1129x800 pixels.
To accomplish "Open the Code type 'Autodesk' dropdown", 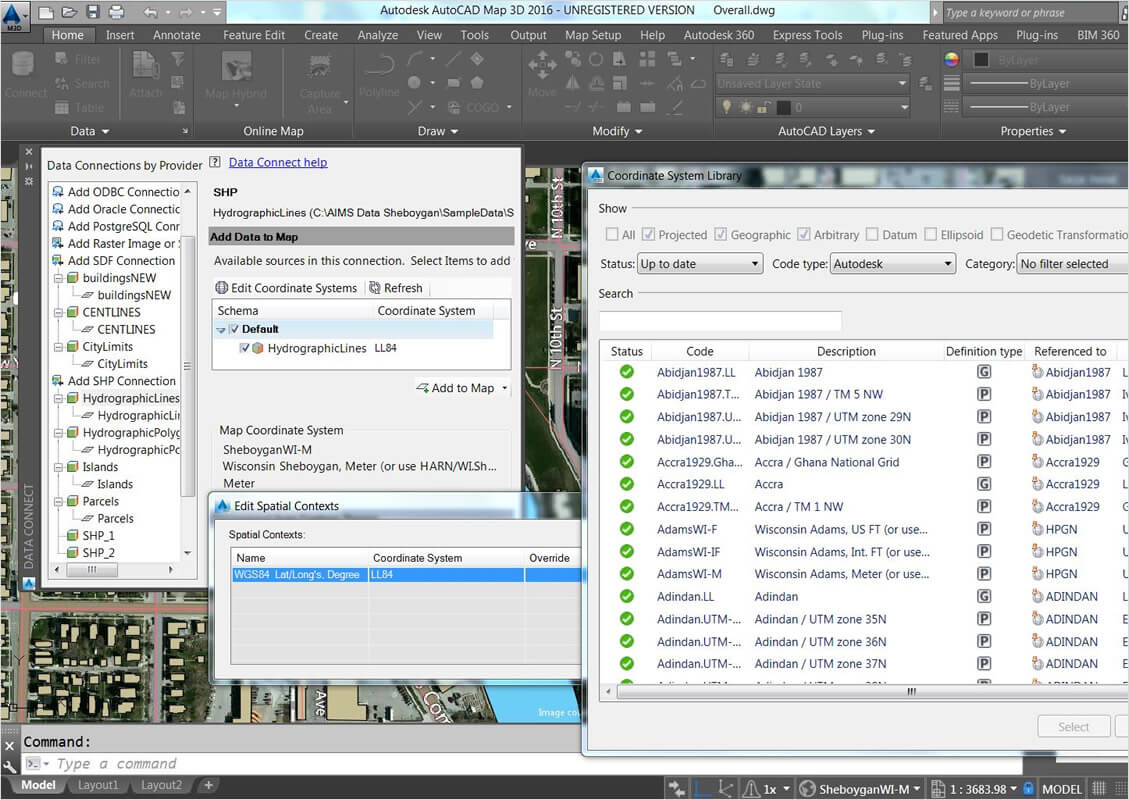I will [892, 264].
